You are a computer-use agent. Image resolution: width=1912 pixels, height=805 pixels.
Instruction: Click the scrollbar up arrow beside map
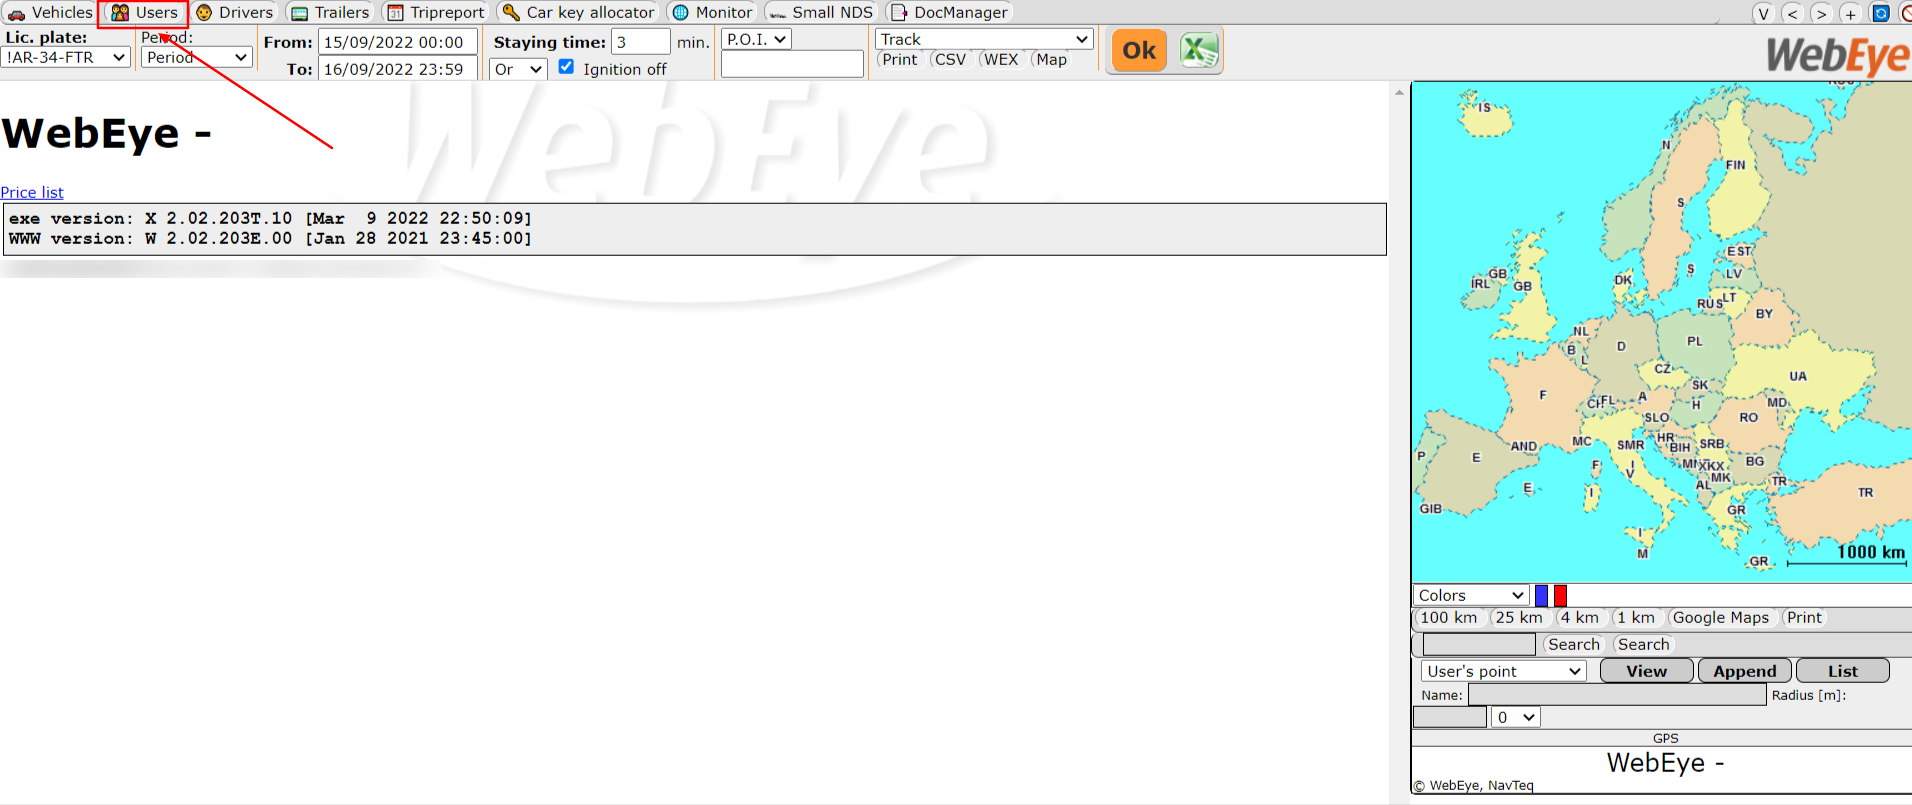coord(1399,92)
